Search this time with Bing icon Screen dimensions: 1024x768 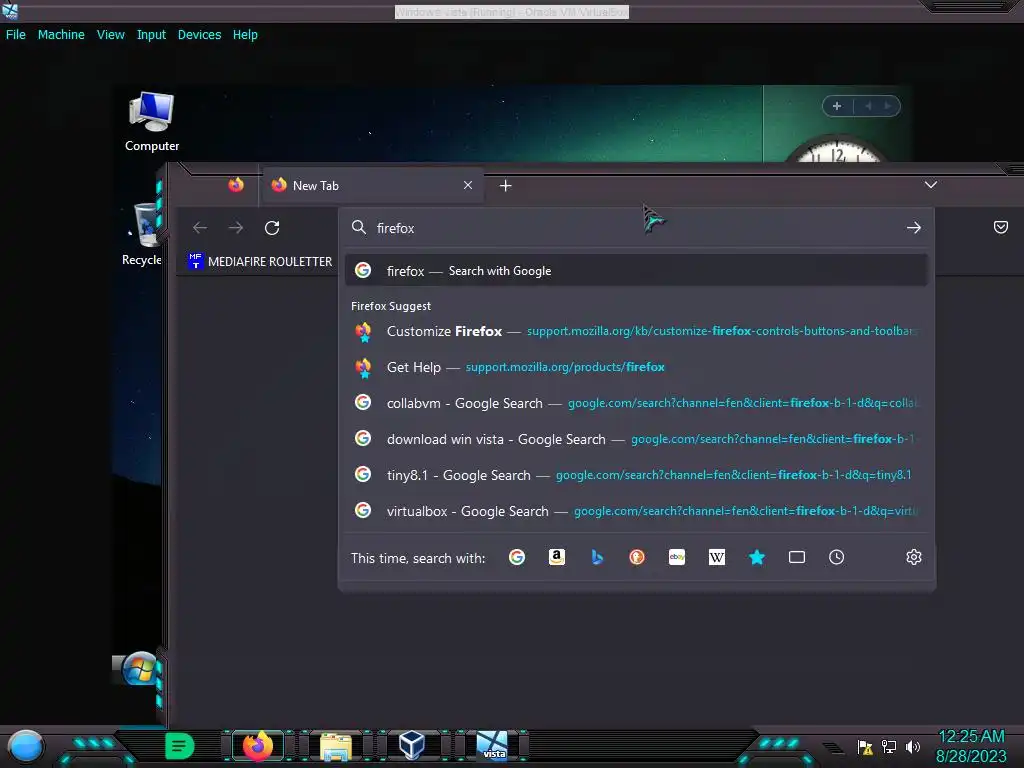pos(597,557)
